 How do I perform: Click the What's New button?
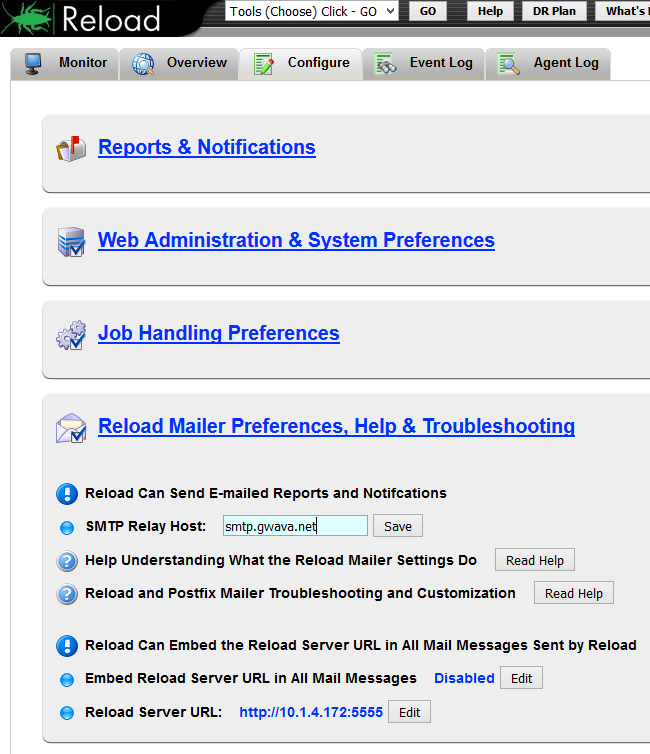coord(623,11)
